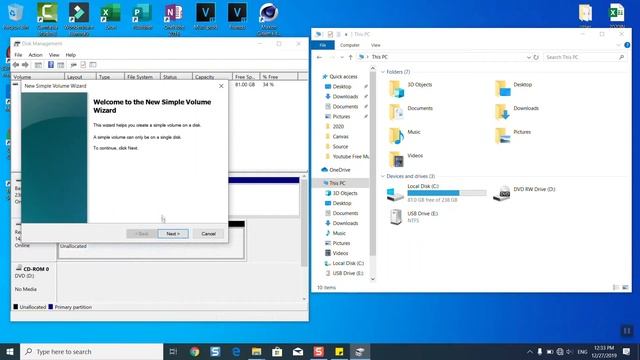
Task: Click Next in the New Simple Volume Wizard
Action: 173,233
